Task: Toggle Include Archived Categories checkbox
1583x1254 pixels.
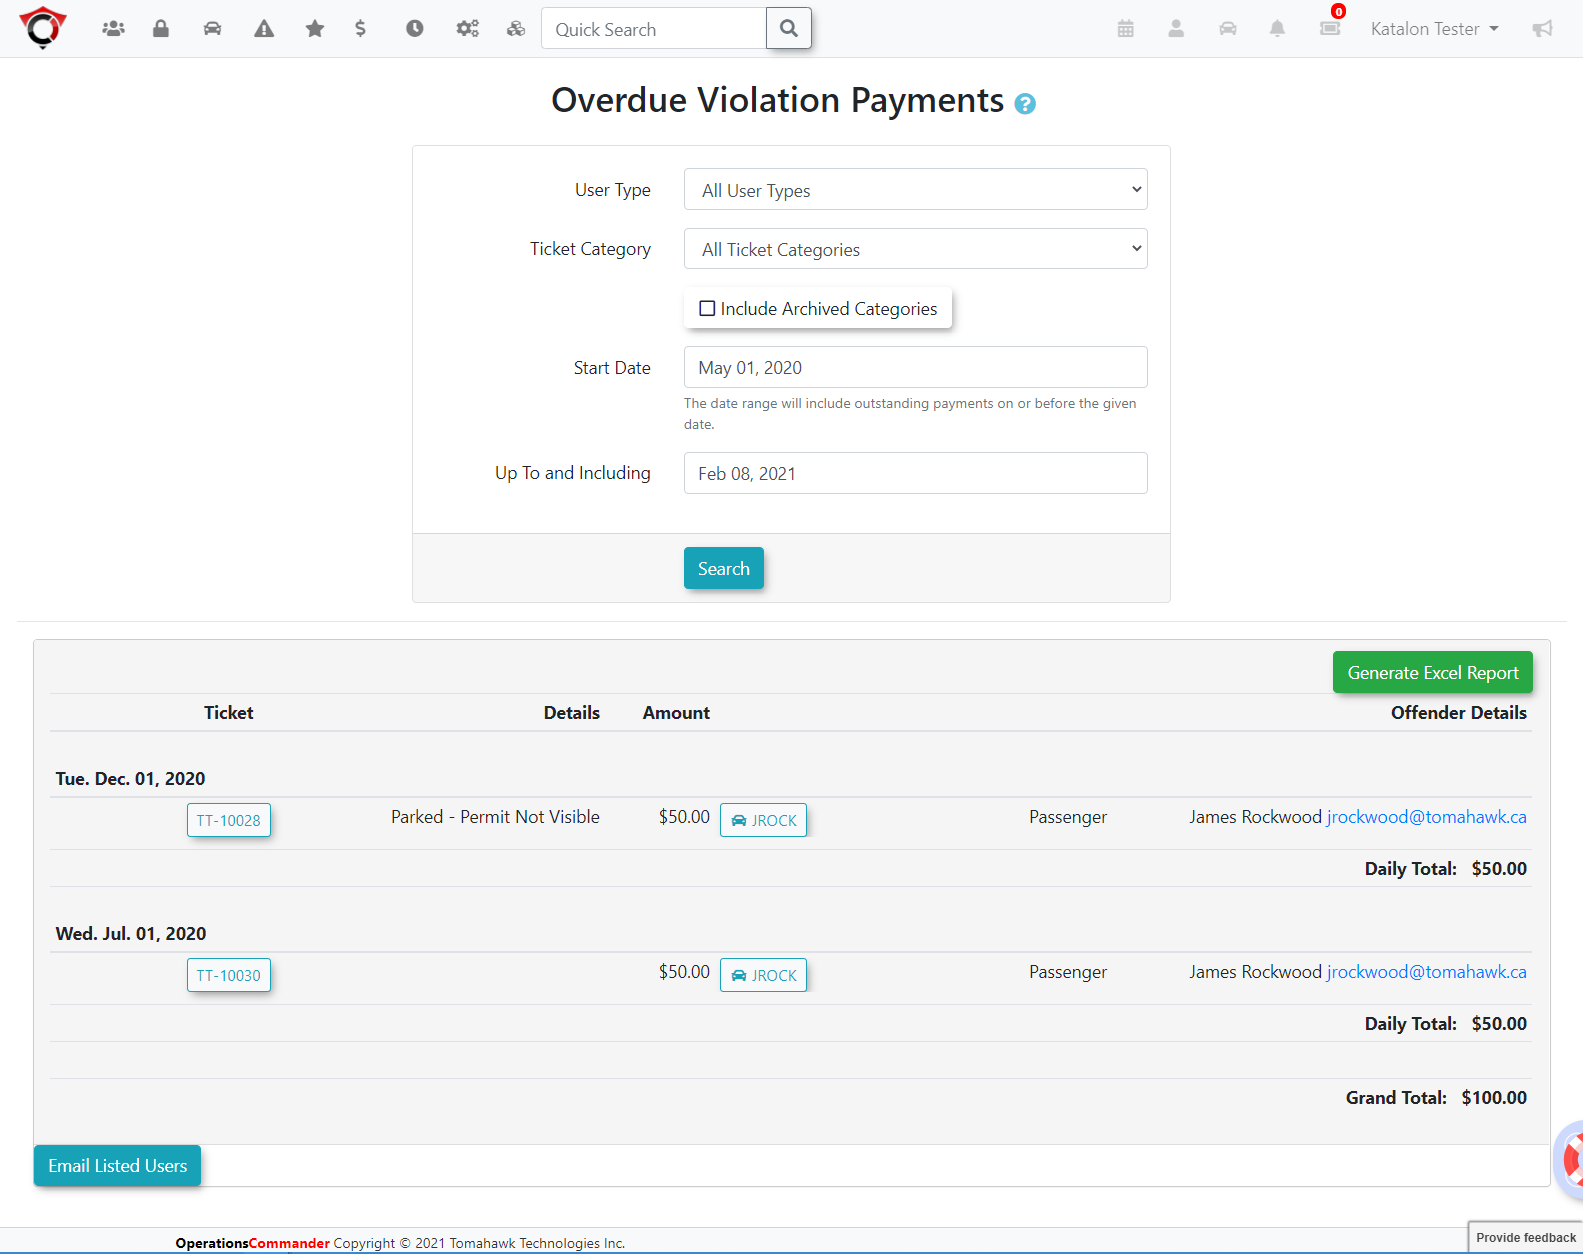Action: click(707, 309)
